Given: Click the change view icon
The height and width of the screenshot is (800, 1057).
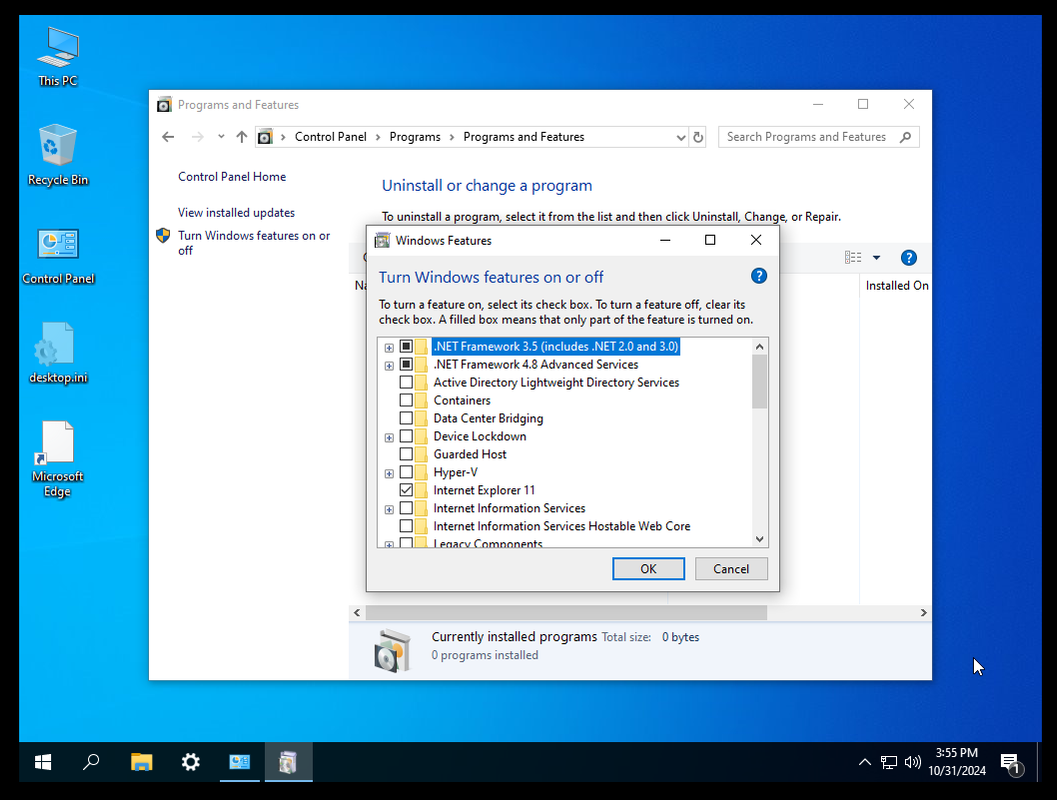Looking at the screenshot, I should [853, 257].
